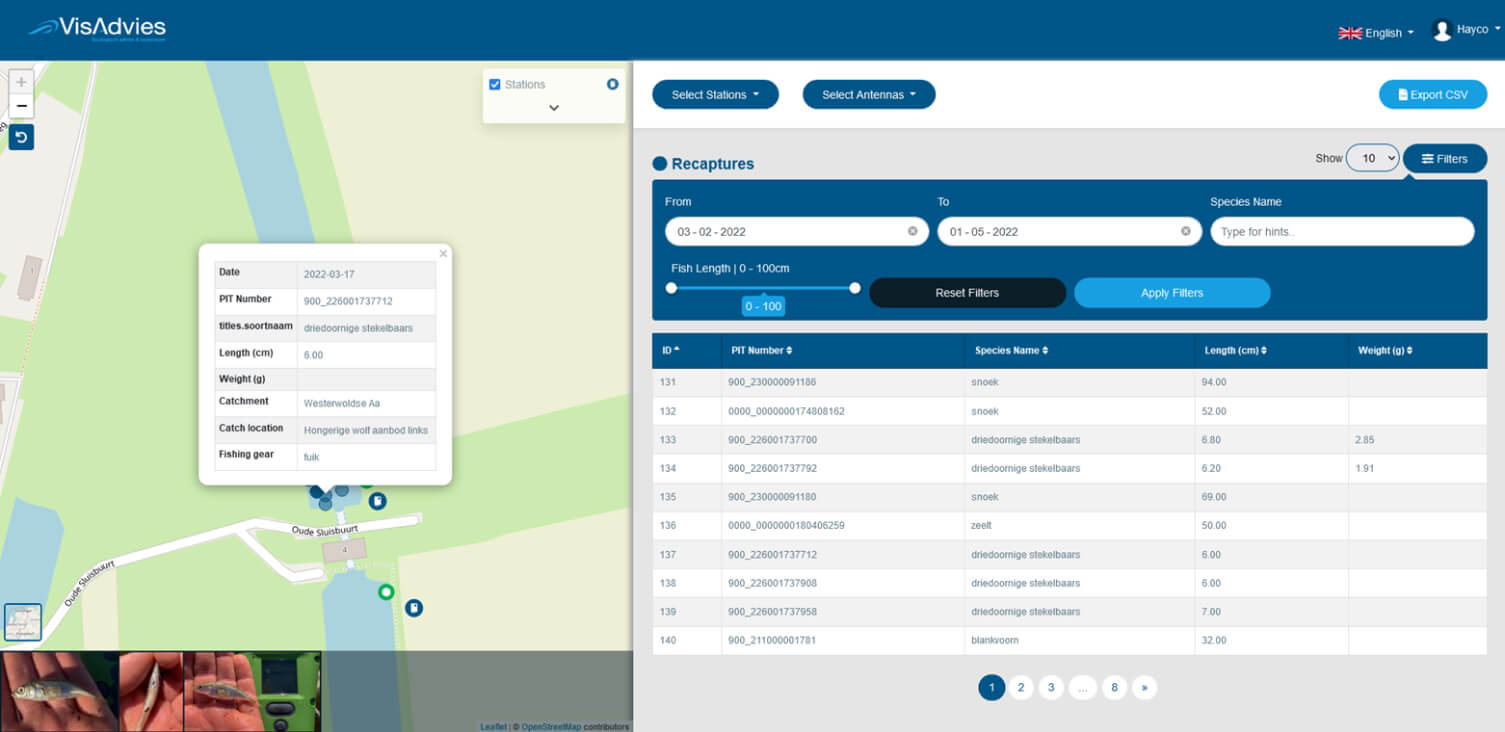Click the Fish Length slider right handle
This screenshot has height=732, width=1505.
tap(855, 288)
